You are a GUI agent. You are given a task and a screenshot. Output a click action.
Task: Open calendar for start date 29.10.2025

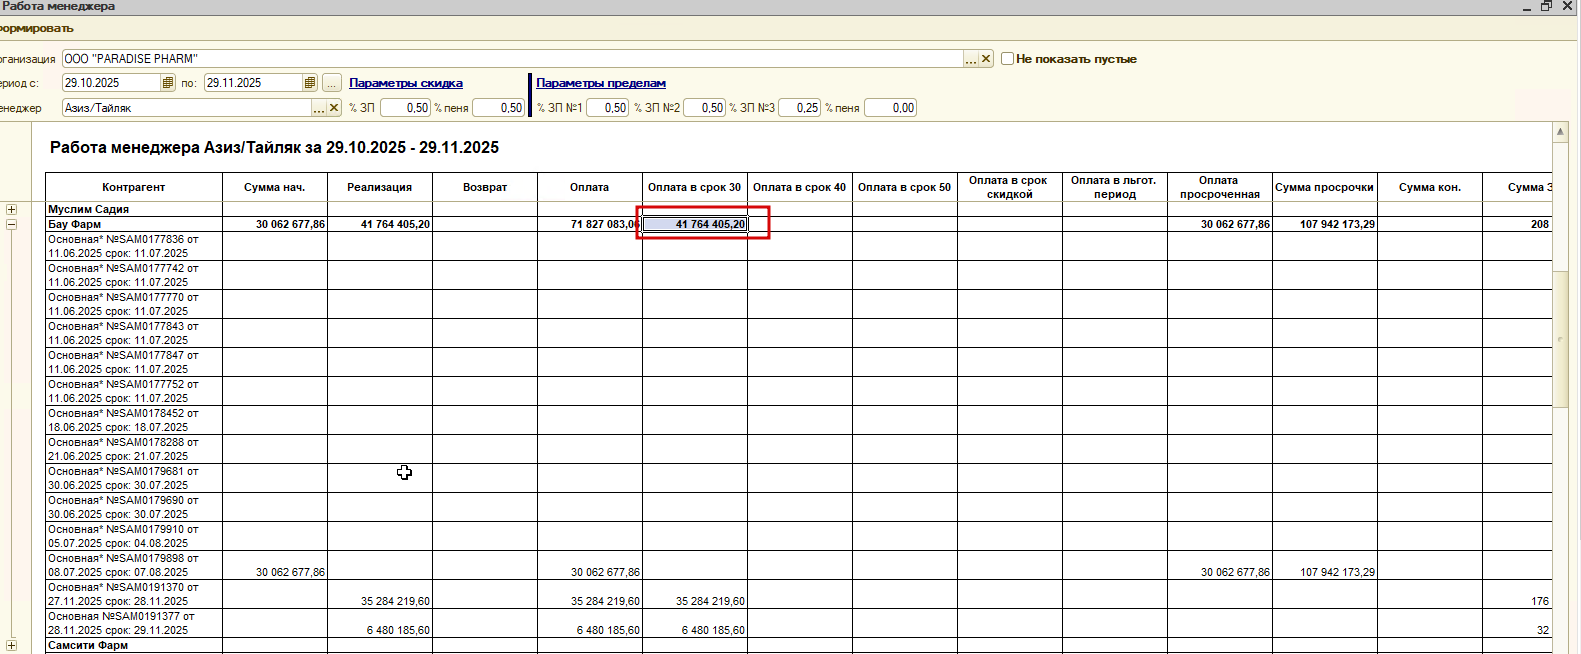tap(168, 83)
